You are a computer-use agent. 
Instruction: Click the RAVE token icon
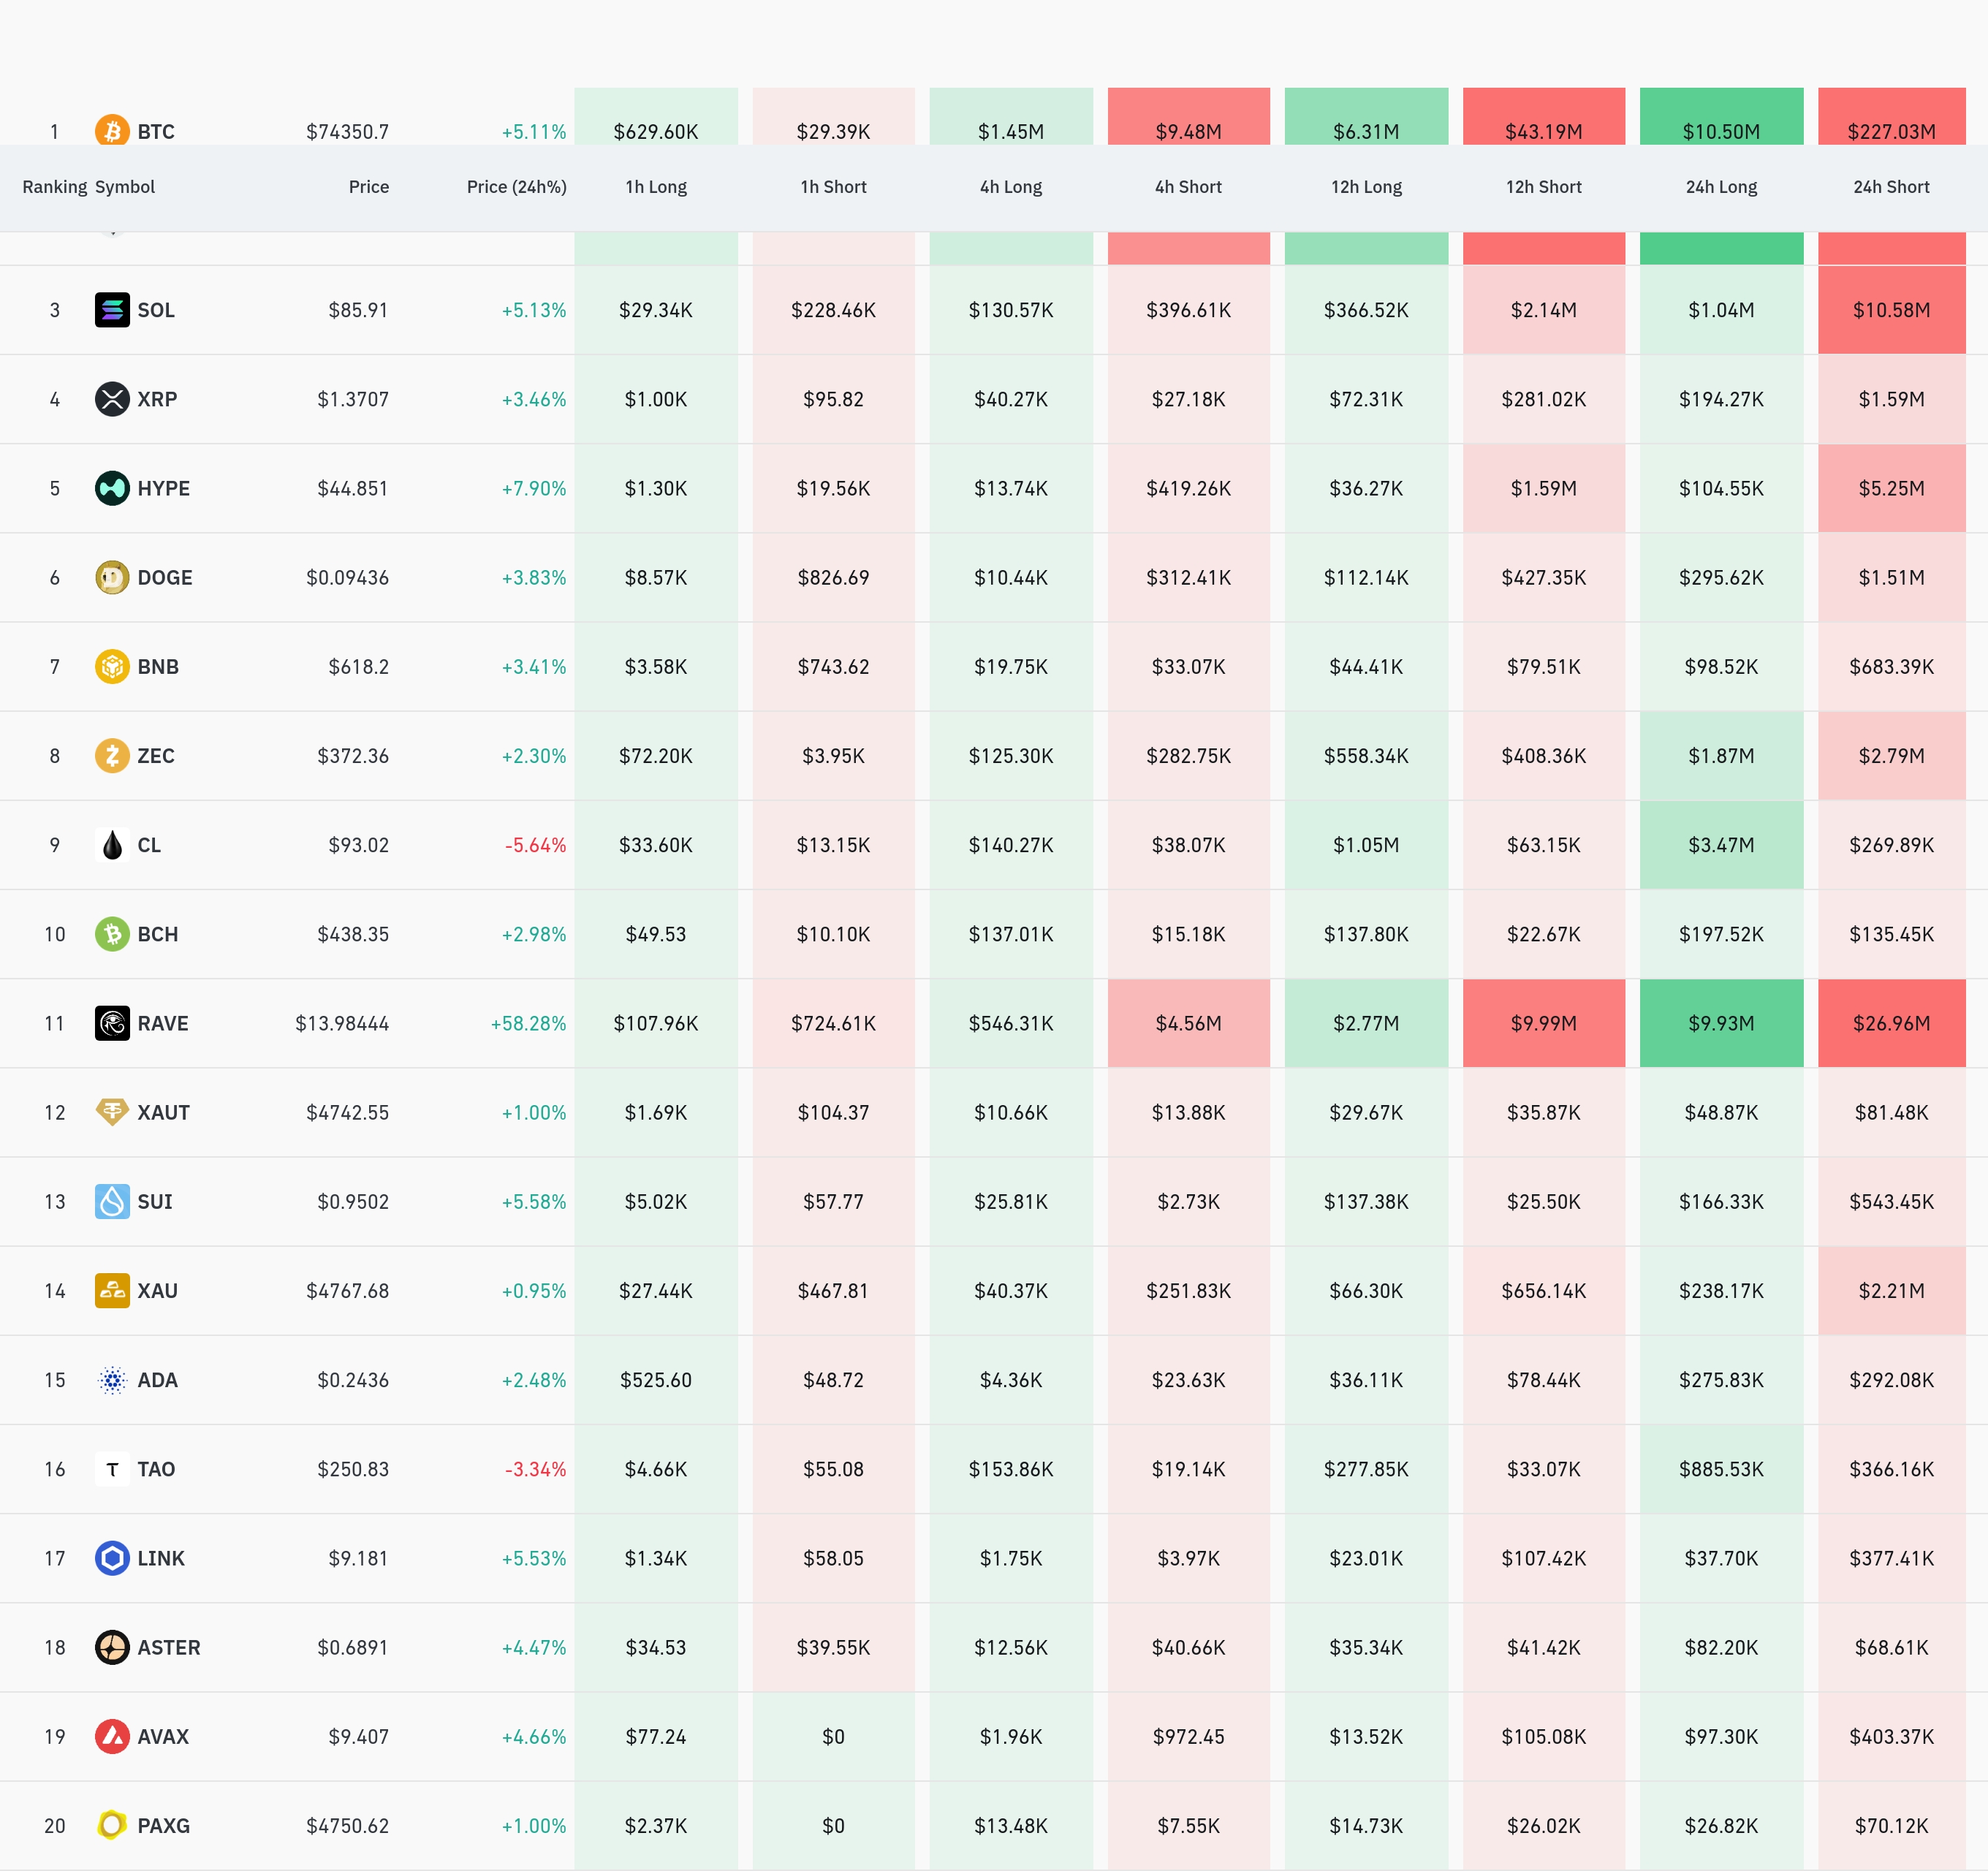pyautogui.click(x=112, y=1023)
